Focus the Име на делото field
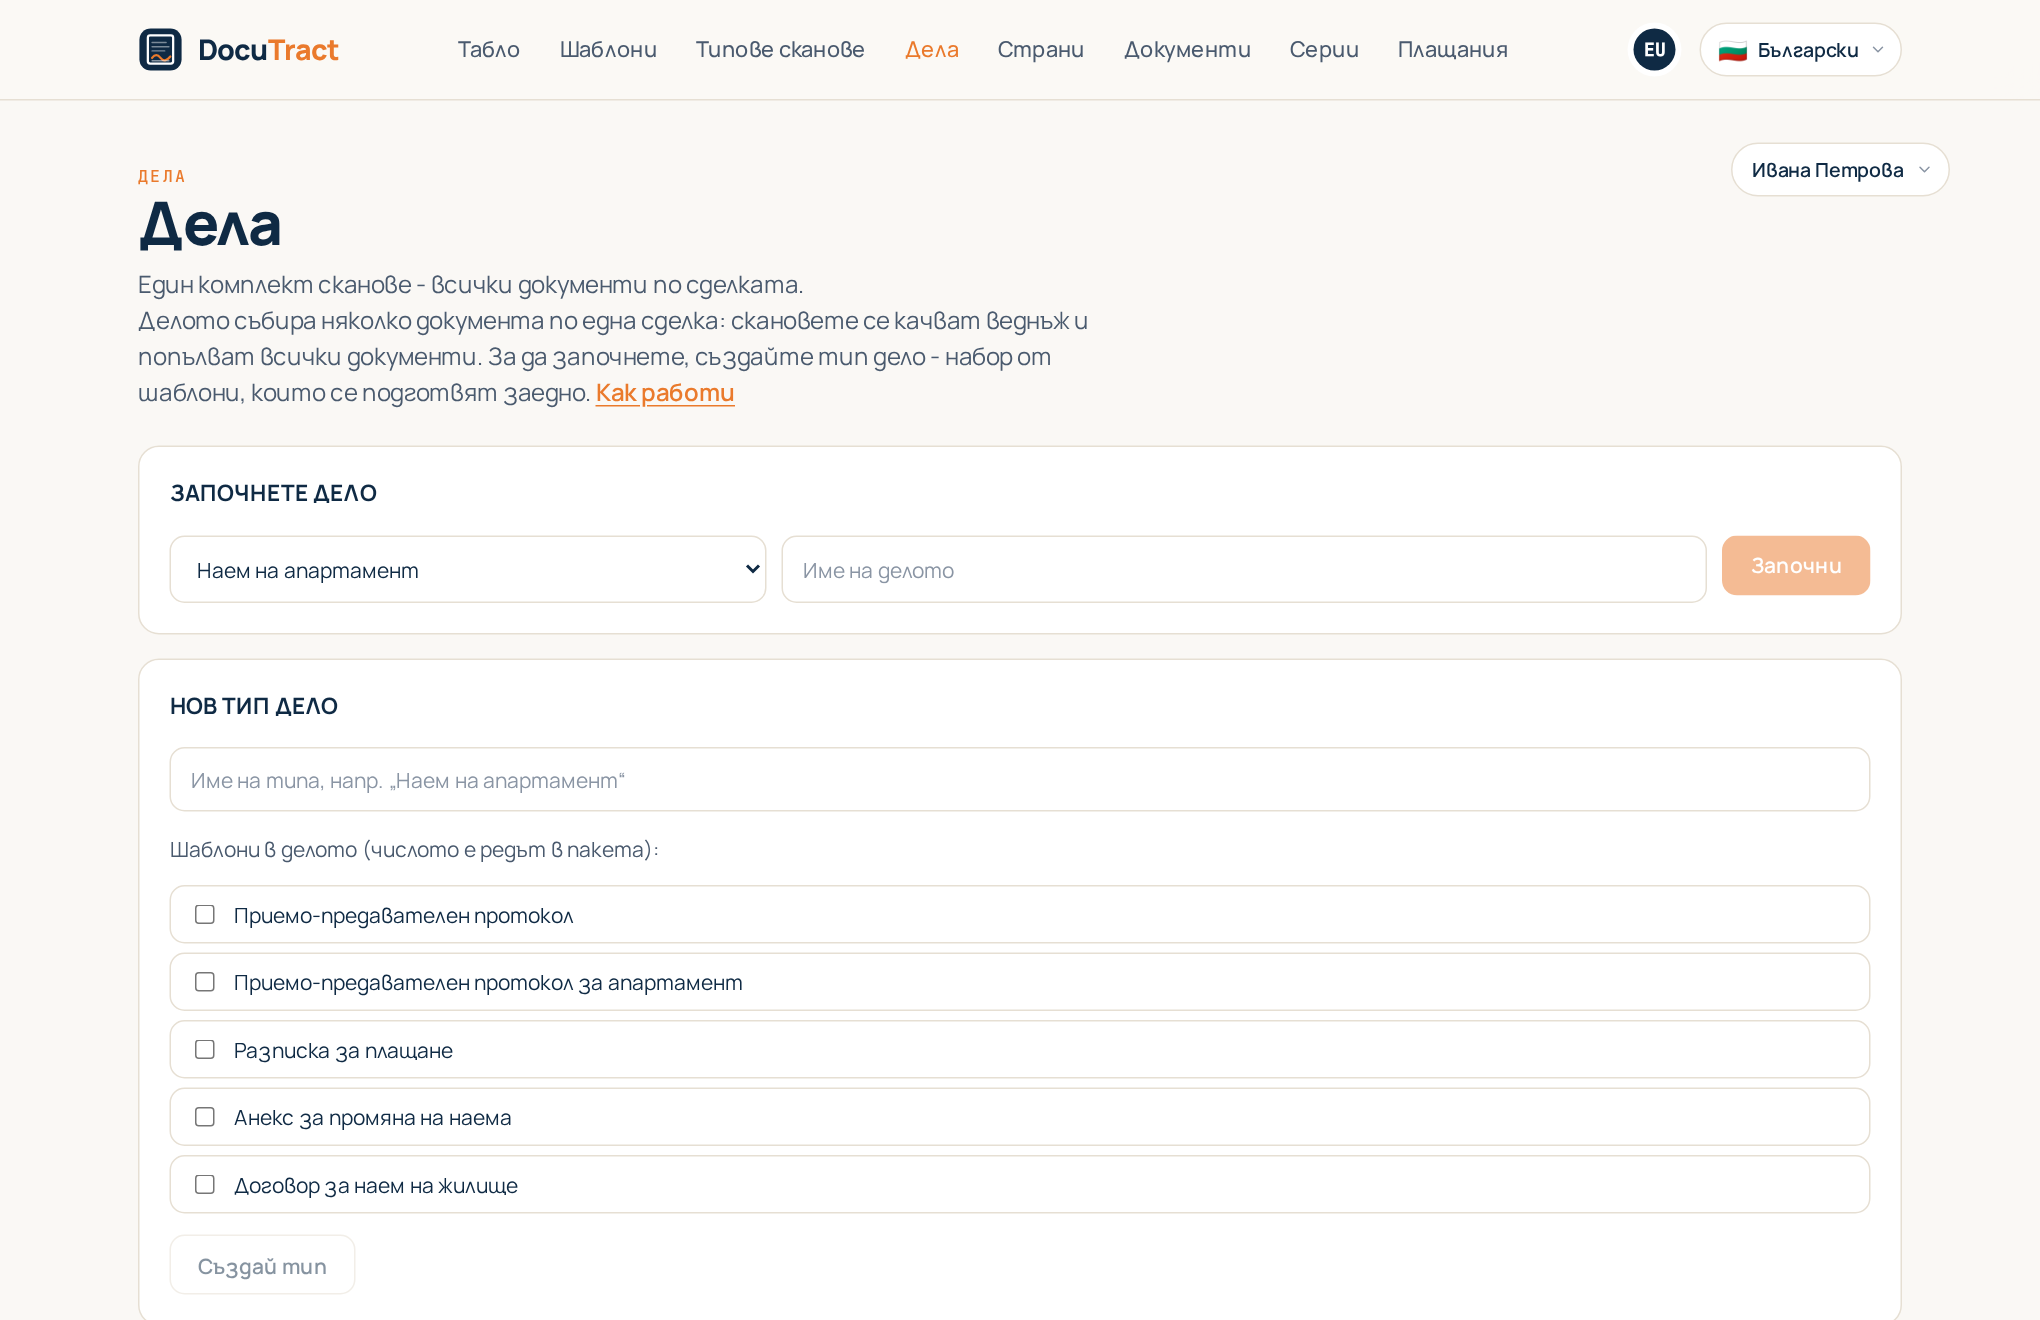The height and width of the screenshot is (1320, 2040). coord(1243,569)
